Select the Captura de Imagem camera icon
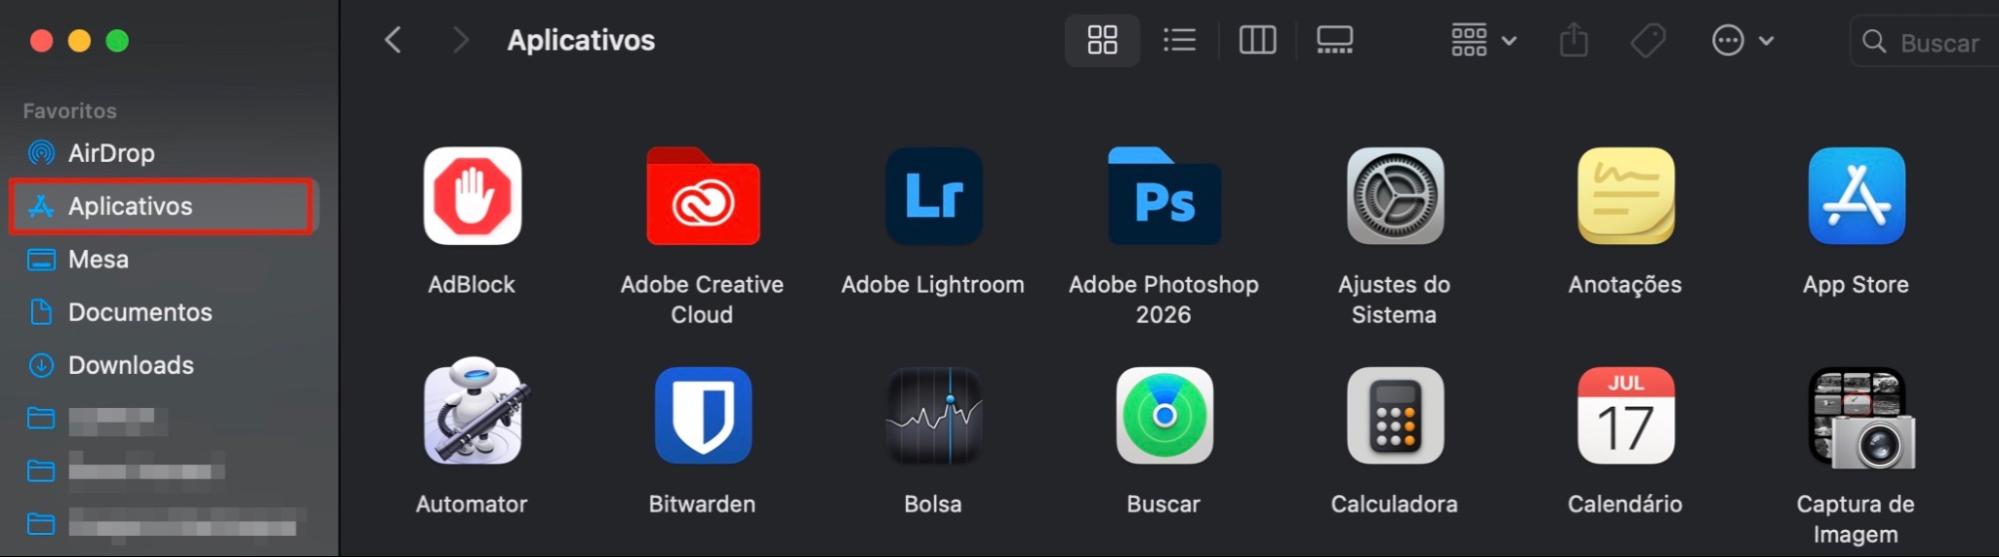Image resolution: width=1999 pixels, height=557 pixels. (x=1860, y=418)
